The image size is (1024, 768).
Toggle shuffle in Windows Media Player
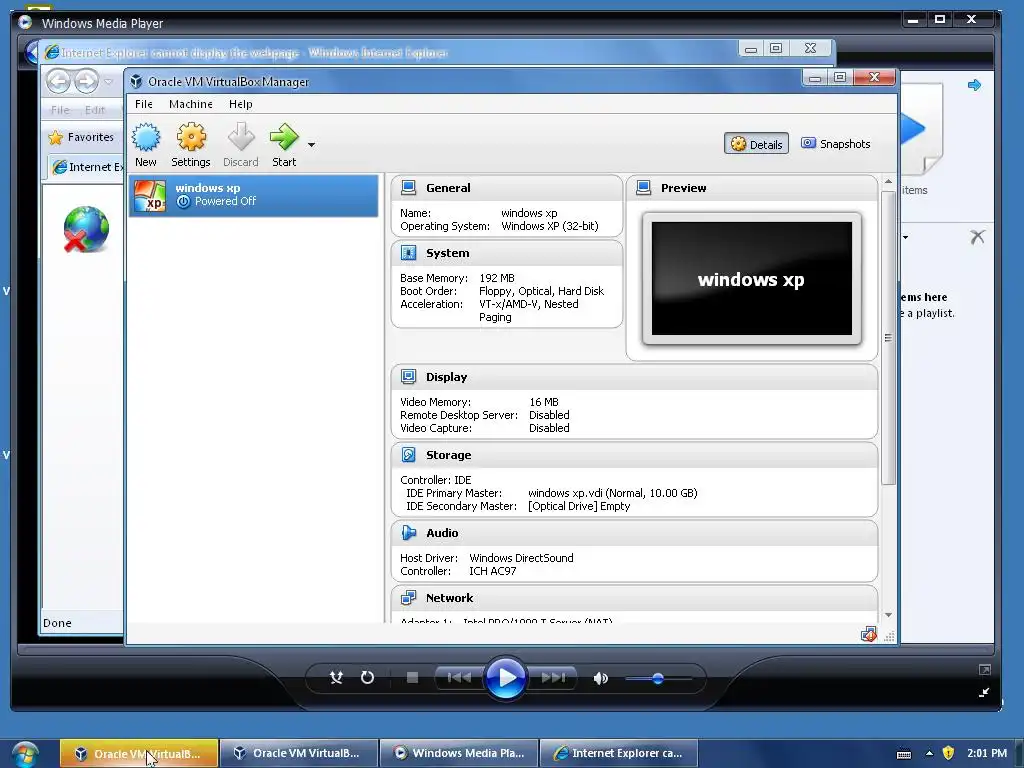click(x=336, y=678)
